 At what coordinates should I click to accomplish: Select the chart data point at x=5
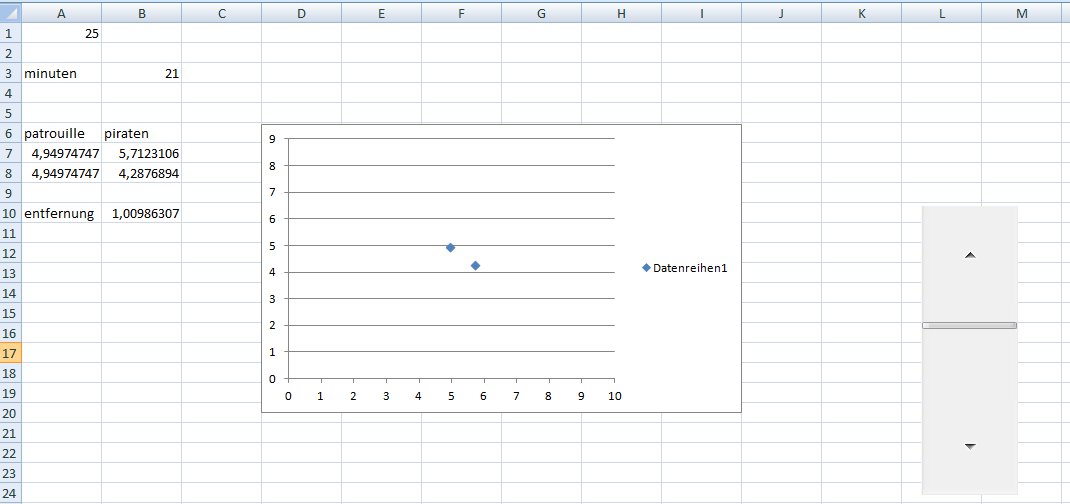tap(451, 247)
